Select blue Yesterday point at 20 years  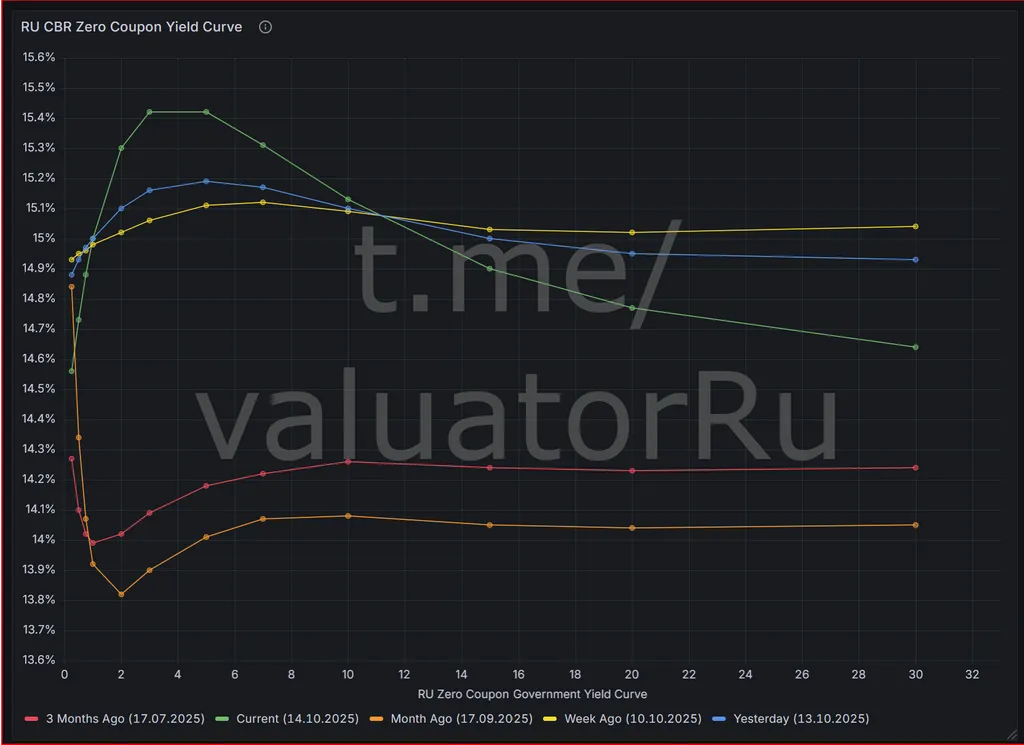[x=632, y=253]
